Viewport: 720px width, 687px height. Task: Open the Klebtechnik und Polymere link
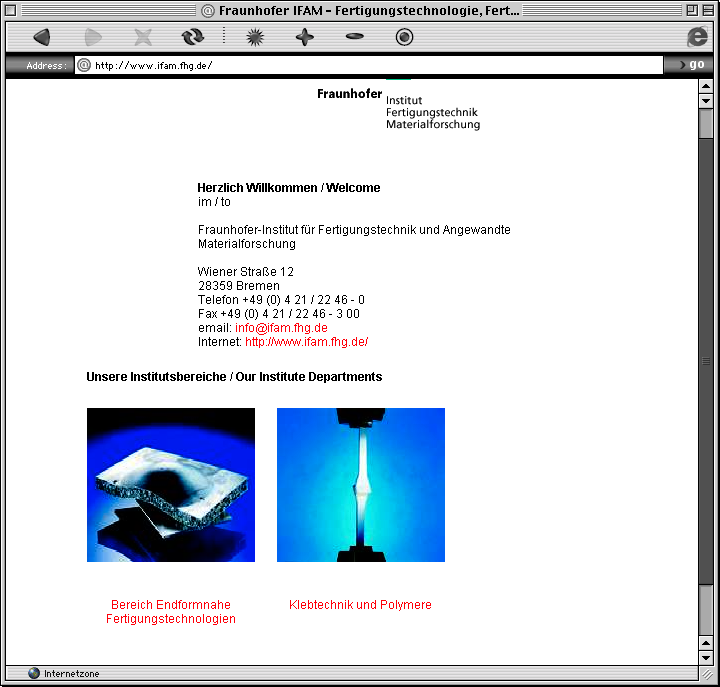[x=360, y=605]
